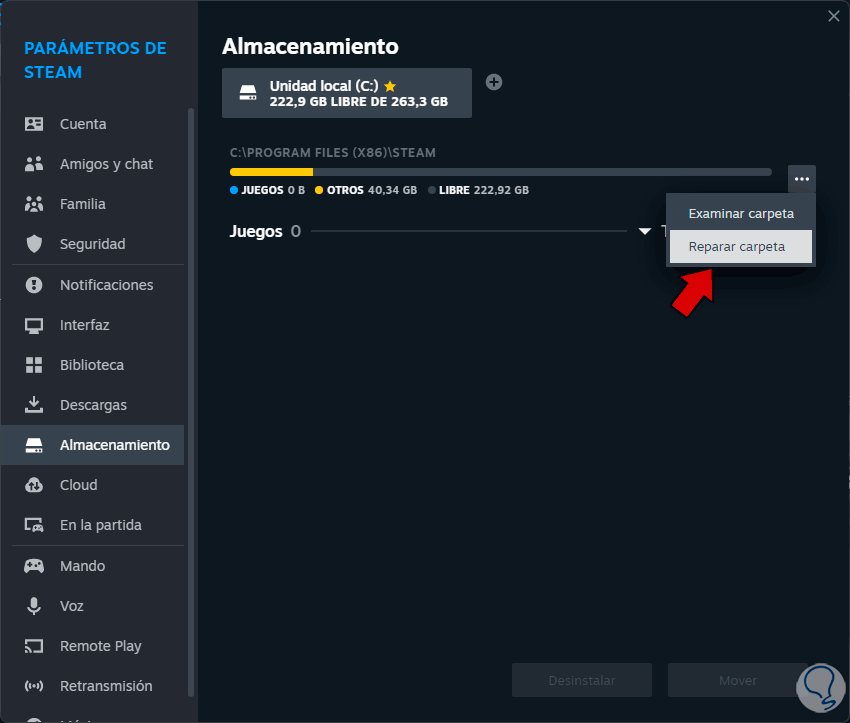850x723 pixels.
Task: Click the Mover button
Action: click(x=737, y=680)
